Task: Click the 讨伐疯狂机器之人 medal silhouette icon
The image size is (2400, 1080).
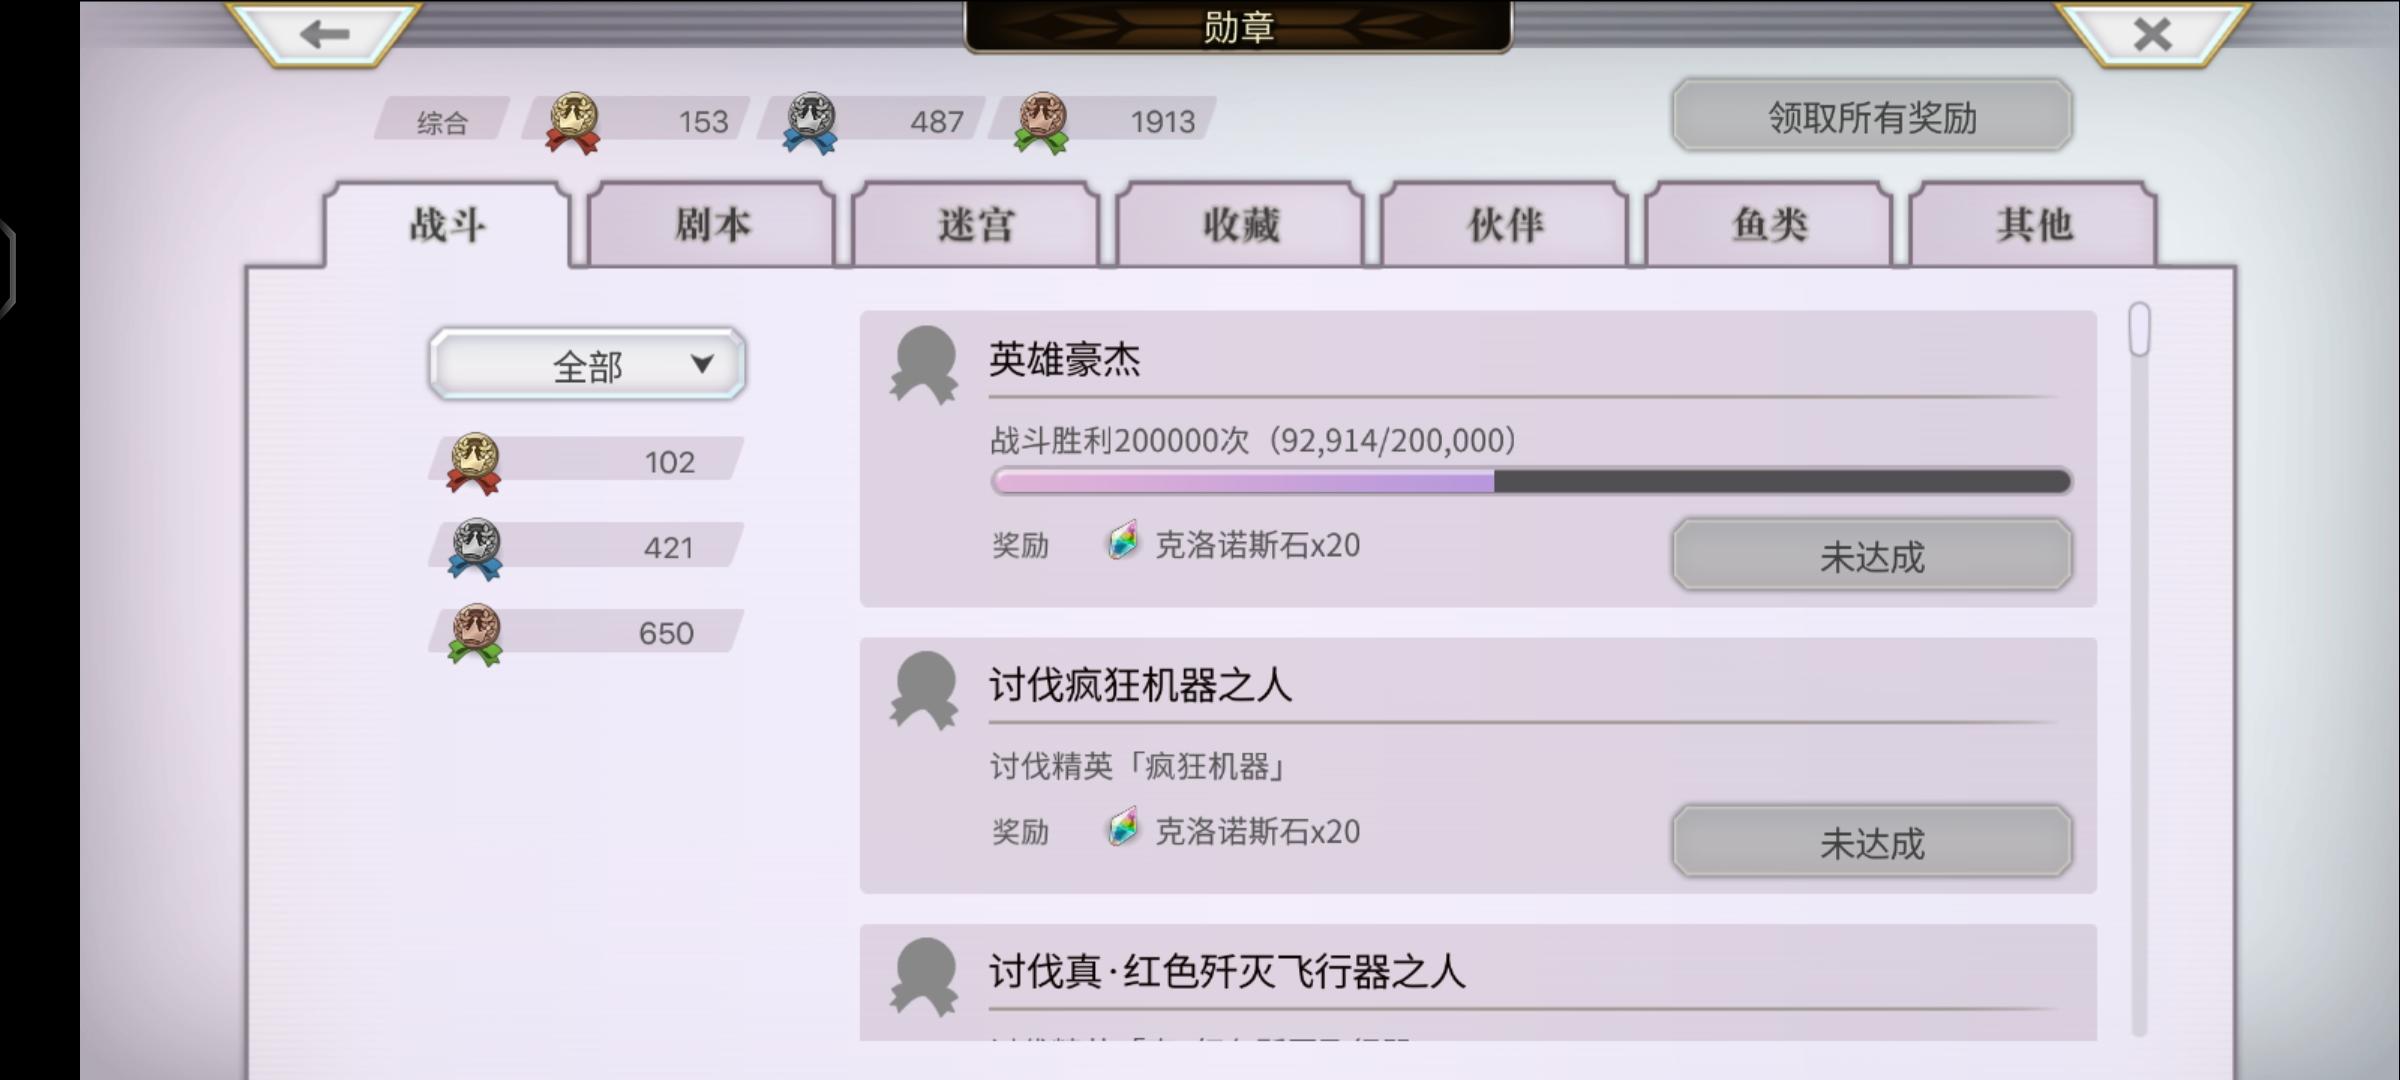Action: click(x=924, y=690)
